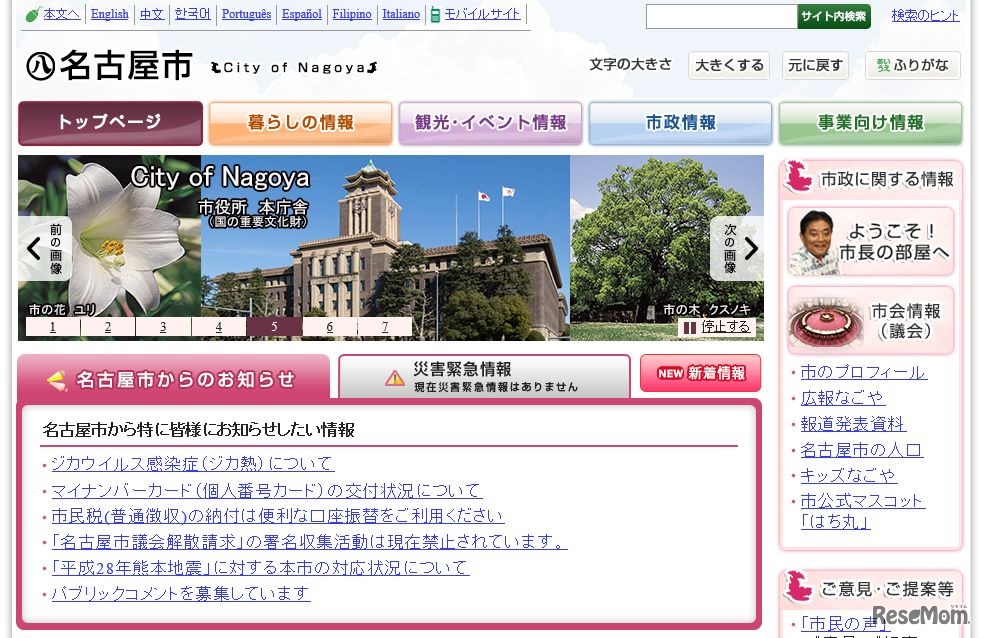Click the NEW 新着情報 button

pos(700,373)
